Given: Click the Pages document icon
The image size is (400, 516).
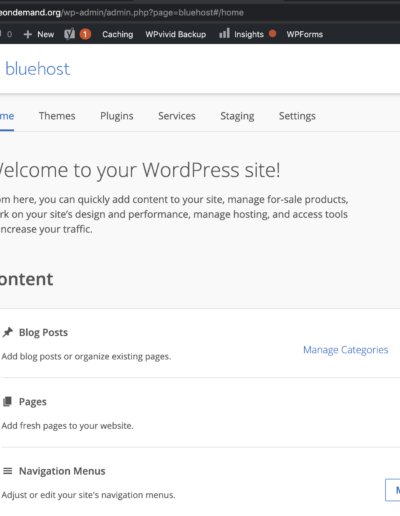Looking at the screenshot, I should (7, 401).
